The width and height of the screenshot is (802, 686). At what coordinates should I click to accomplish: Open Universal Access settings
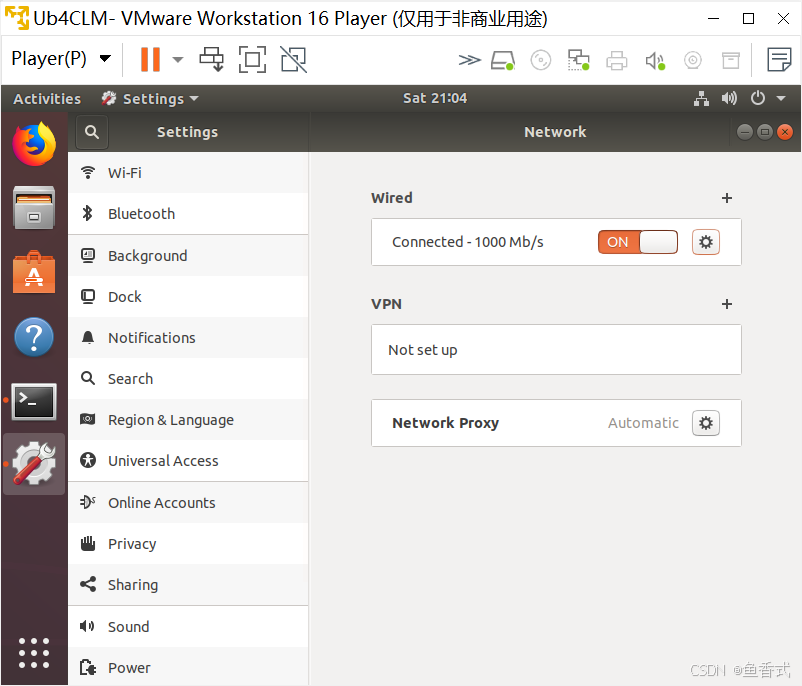(x=188, y=460)
